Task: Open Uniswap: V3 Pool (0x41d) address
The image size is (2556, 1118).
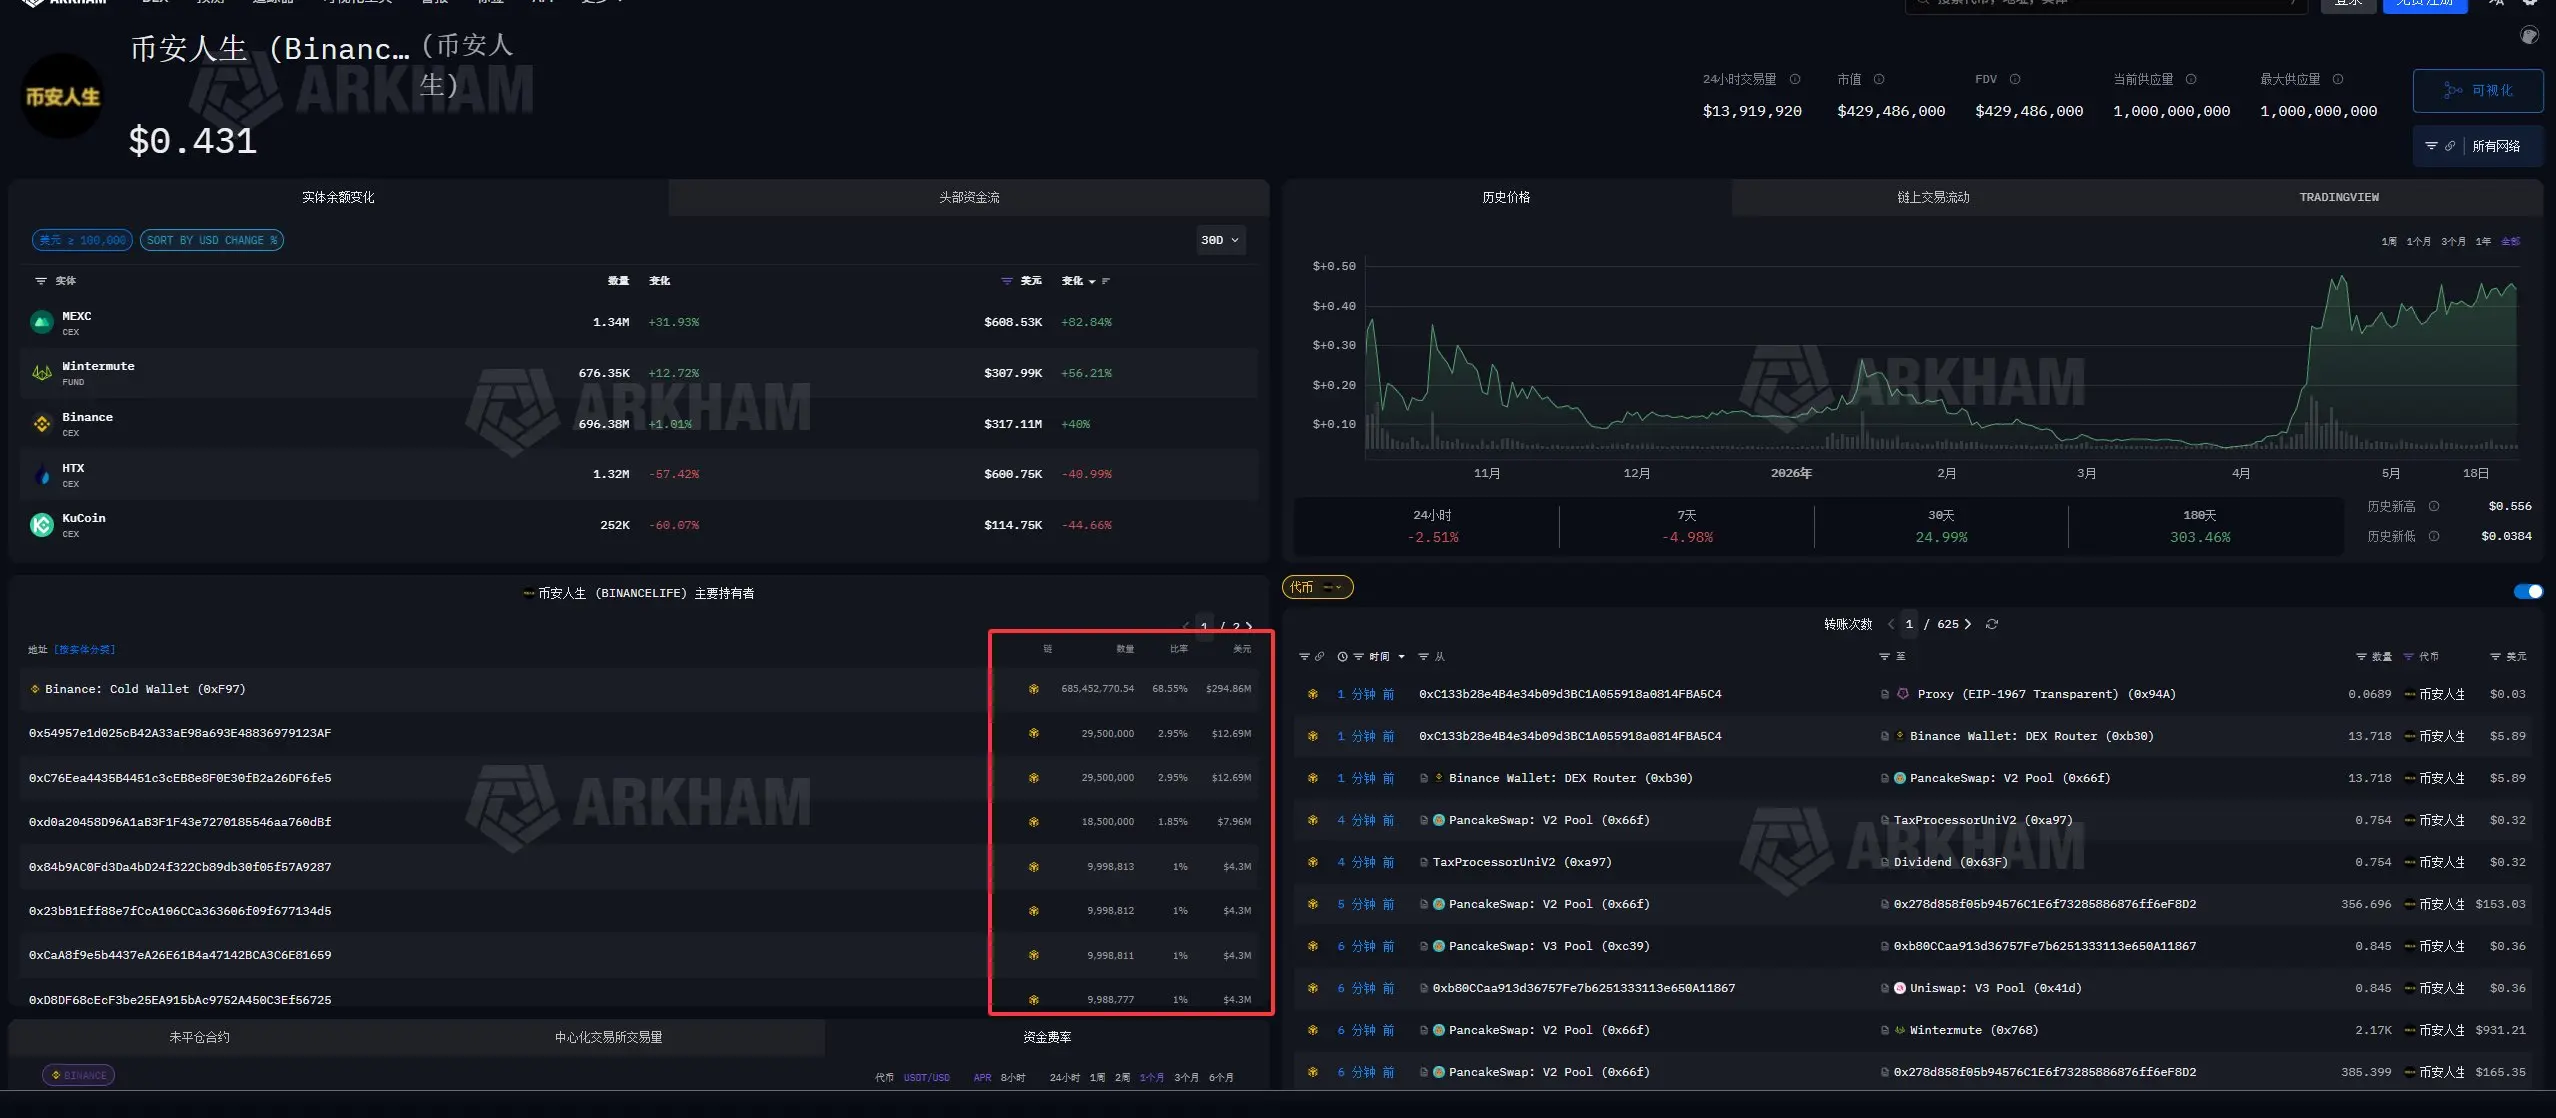Action: pyautogui.click(x=1995, y=988)
